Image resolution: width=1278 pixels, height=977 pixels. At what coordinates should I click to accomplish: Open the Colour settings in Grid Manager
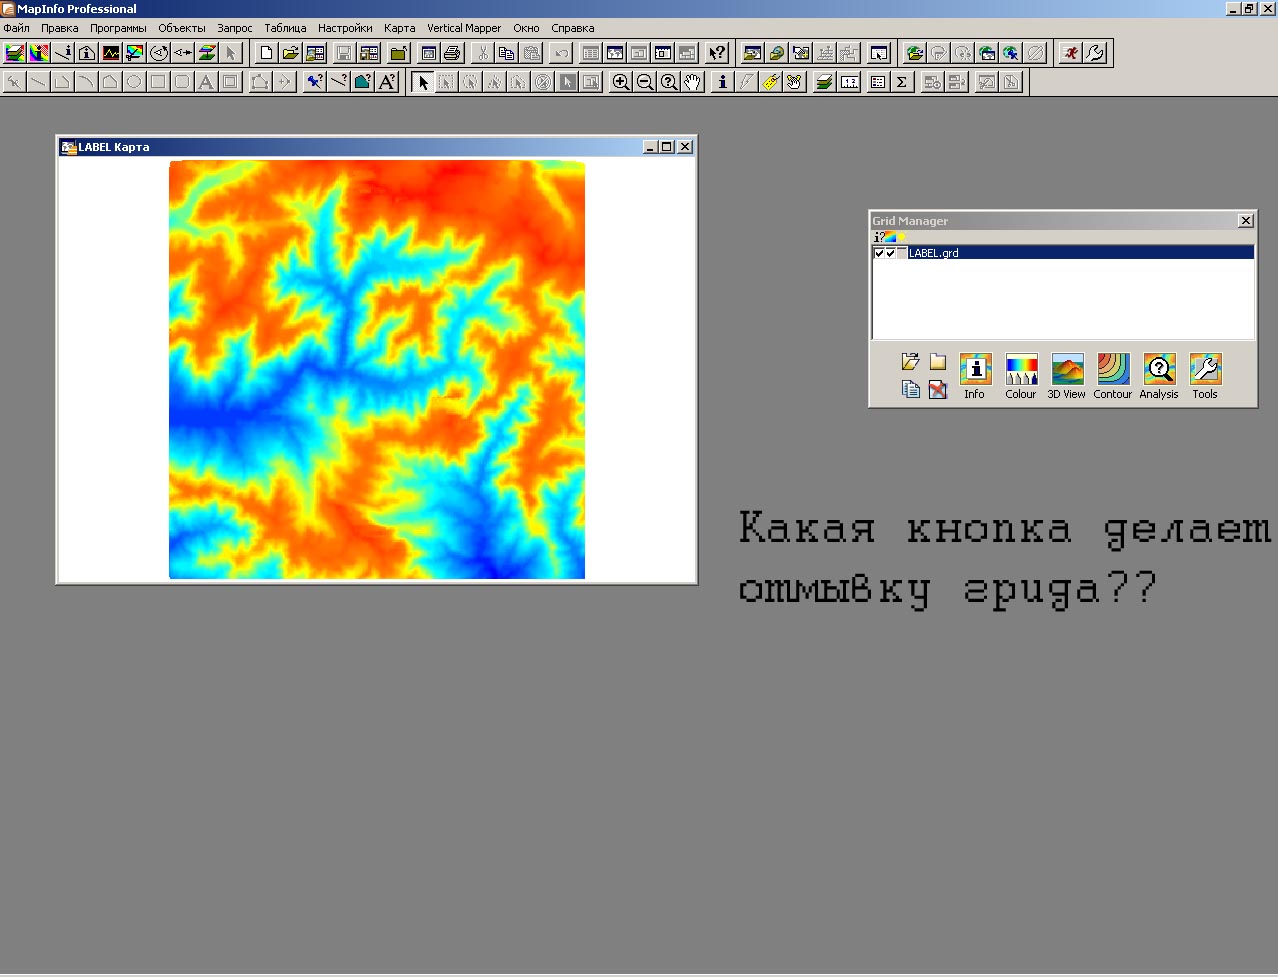[x=1021, y=370]
